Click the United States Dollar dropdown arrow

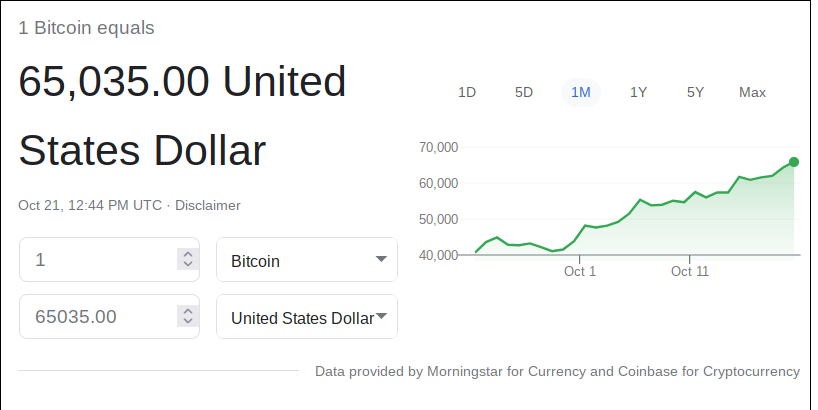click(381, 316)
